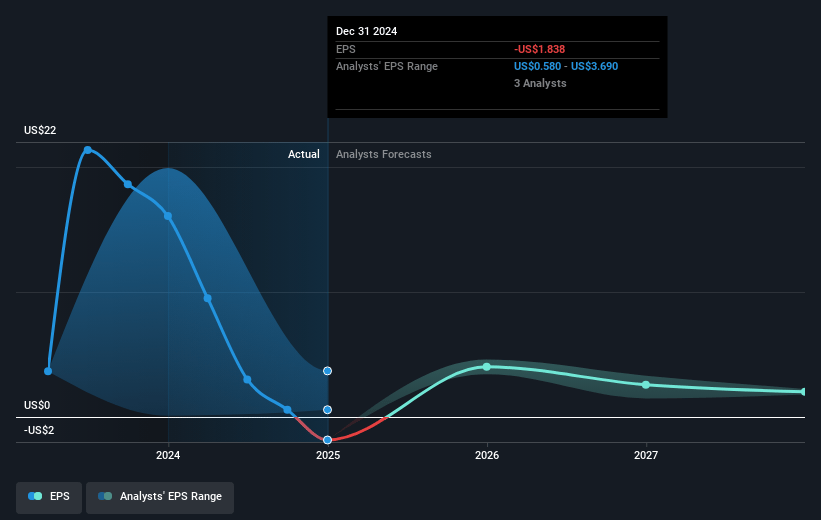Click the EPS data point at start of 2024
Image resolution: width=821 pixels, height=520 pixels.
168,216
